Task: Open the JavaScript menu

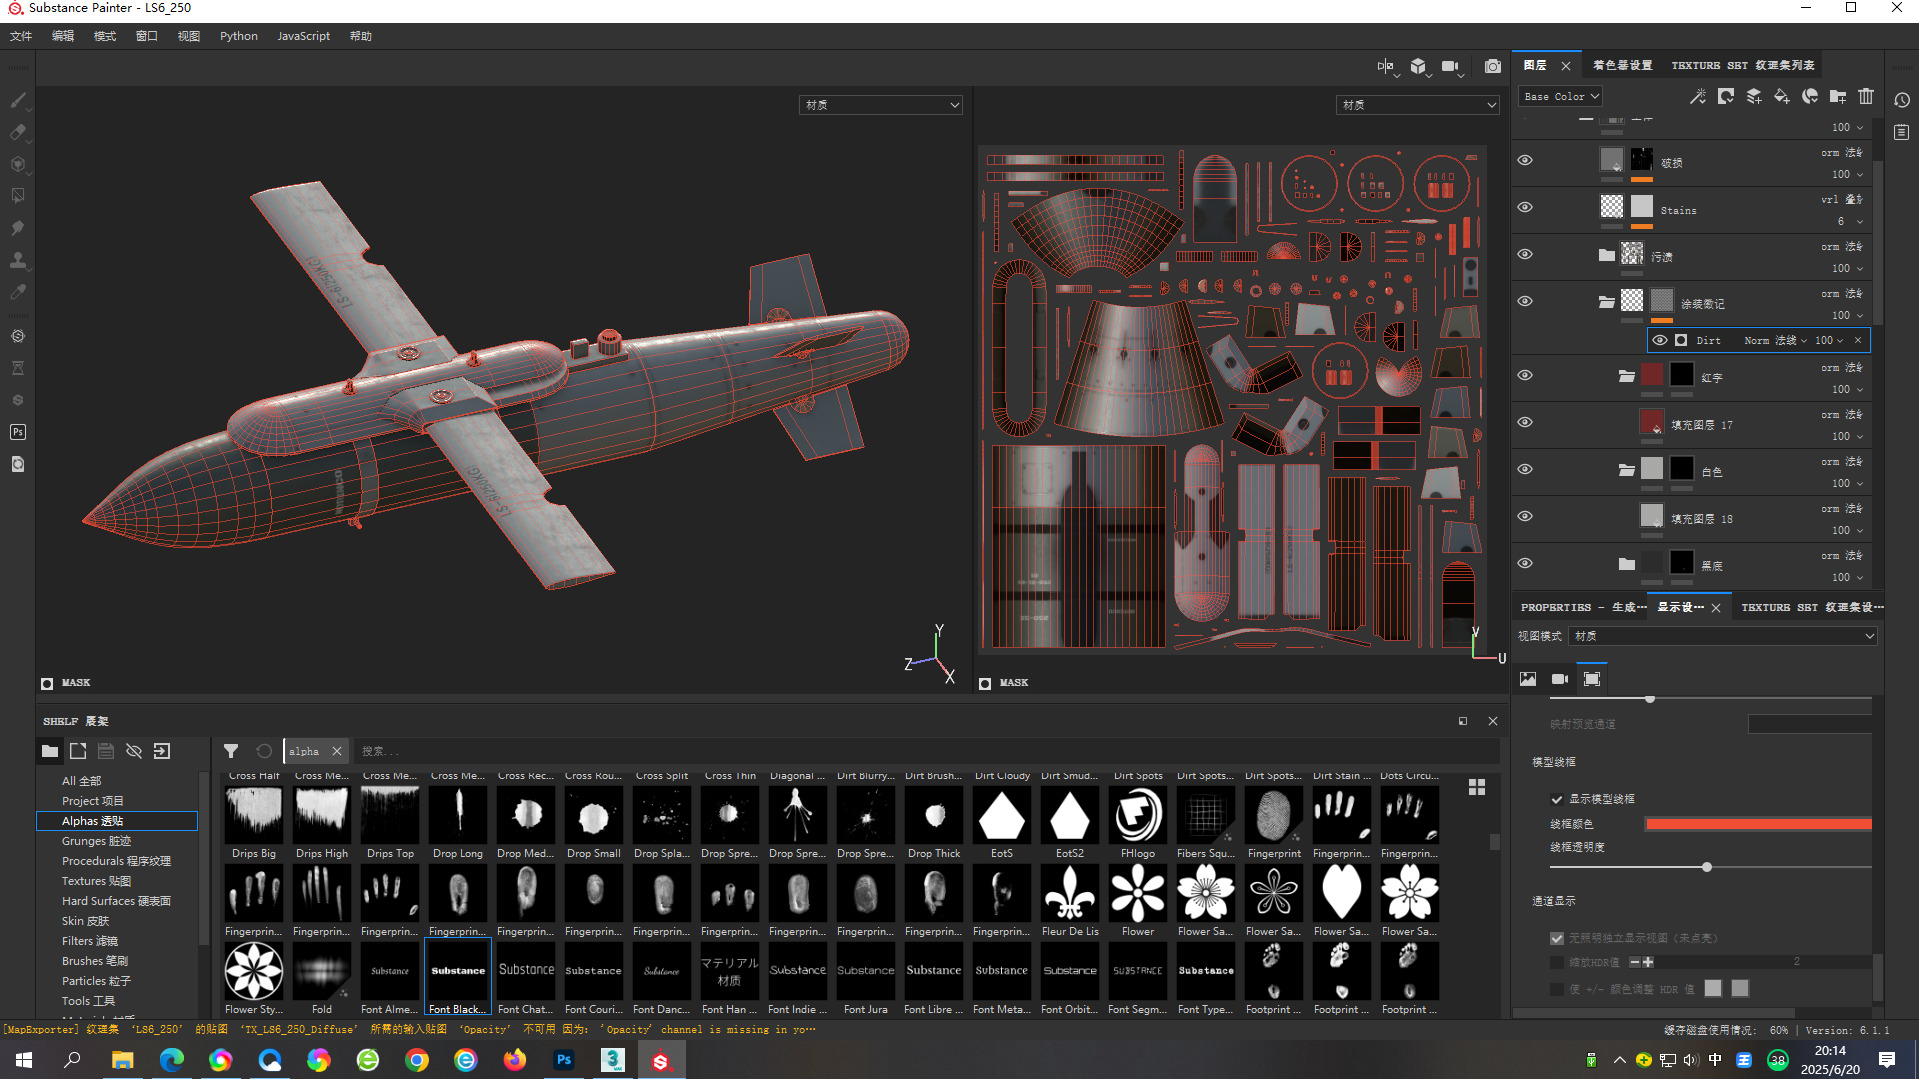Action: tap(304, 36)
